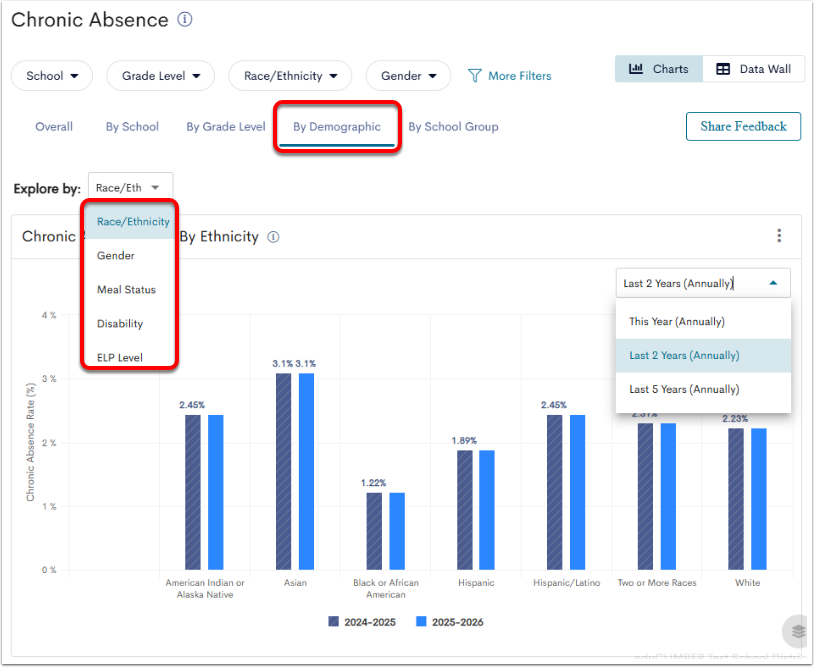Click the American Indian 2025-2026 blue bar
The image size is (814, 667).
pyautogui.click(x=216, y=492)
